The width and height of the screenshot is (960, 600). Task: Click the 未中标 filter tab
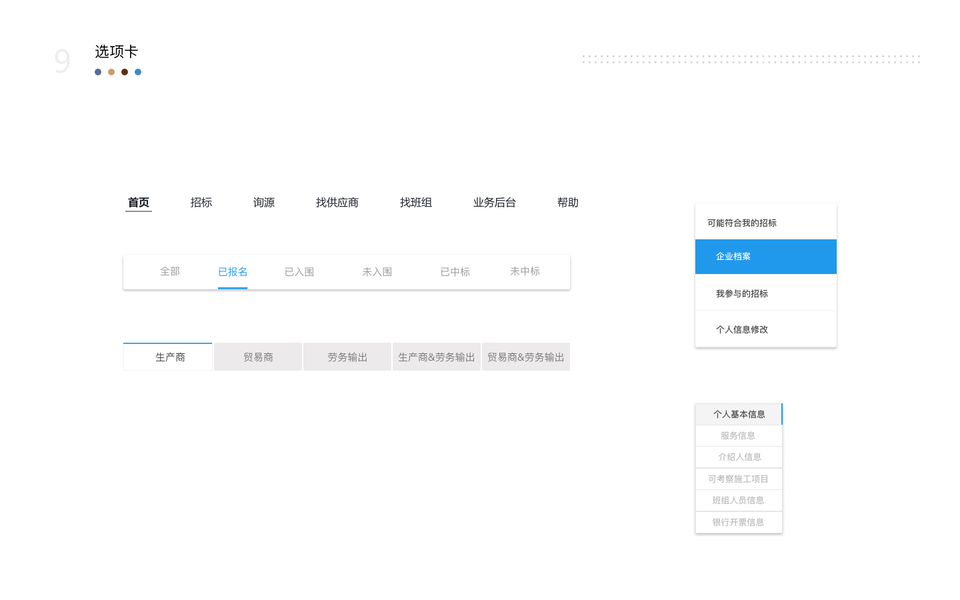(x=525, y=271)
